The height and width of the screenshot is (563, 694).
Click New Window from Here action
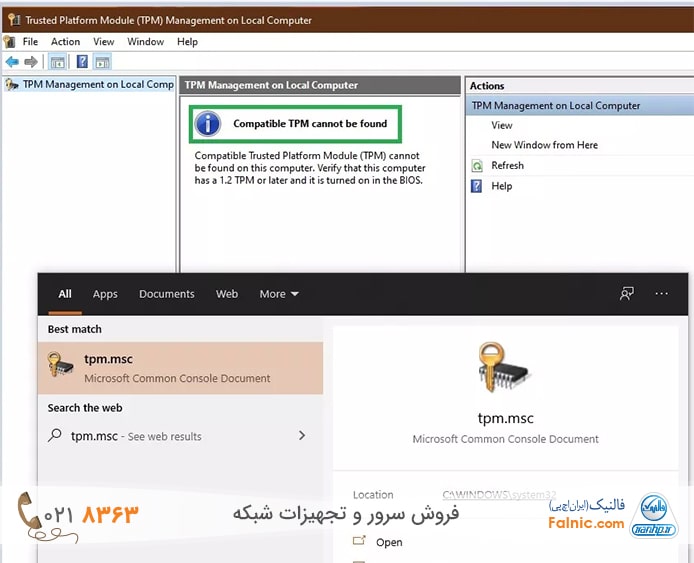click(x=544, y=145)
